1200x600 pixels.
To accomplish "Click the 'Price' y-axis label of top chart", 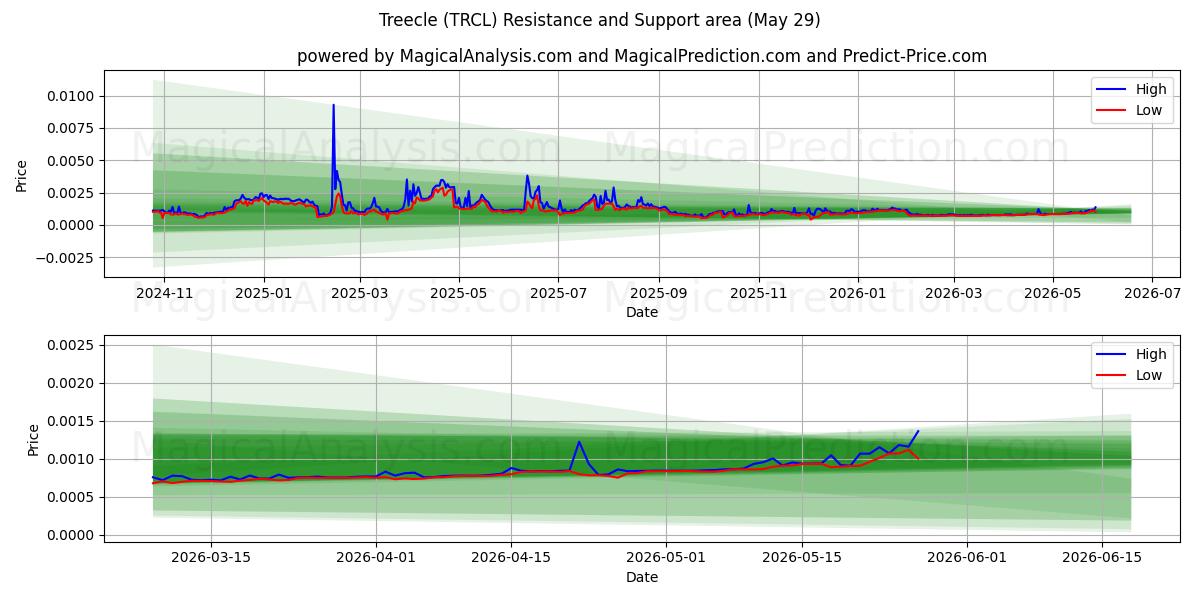I will (22, 174).
